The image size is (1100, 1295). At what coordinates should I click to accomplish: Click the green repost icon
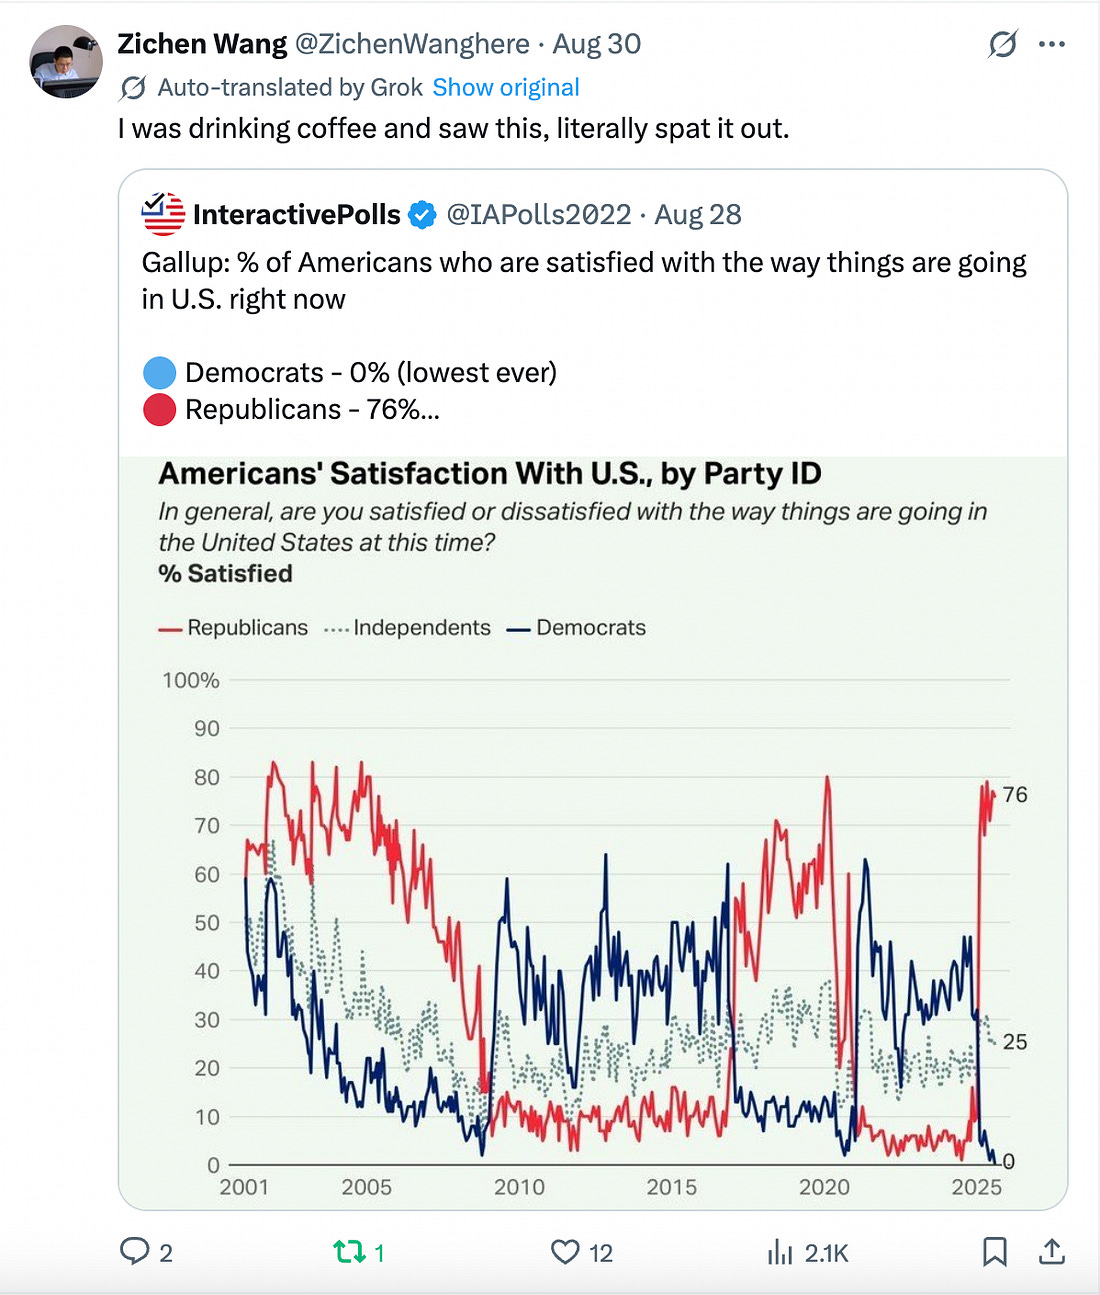point(349,1251)
